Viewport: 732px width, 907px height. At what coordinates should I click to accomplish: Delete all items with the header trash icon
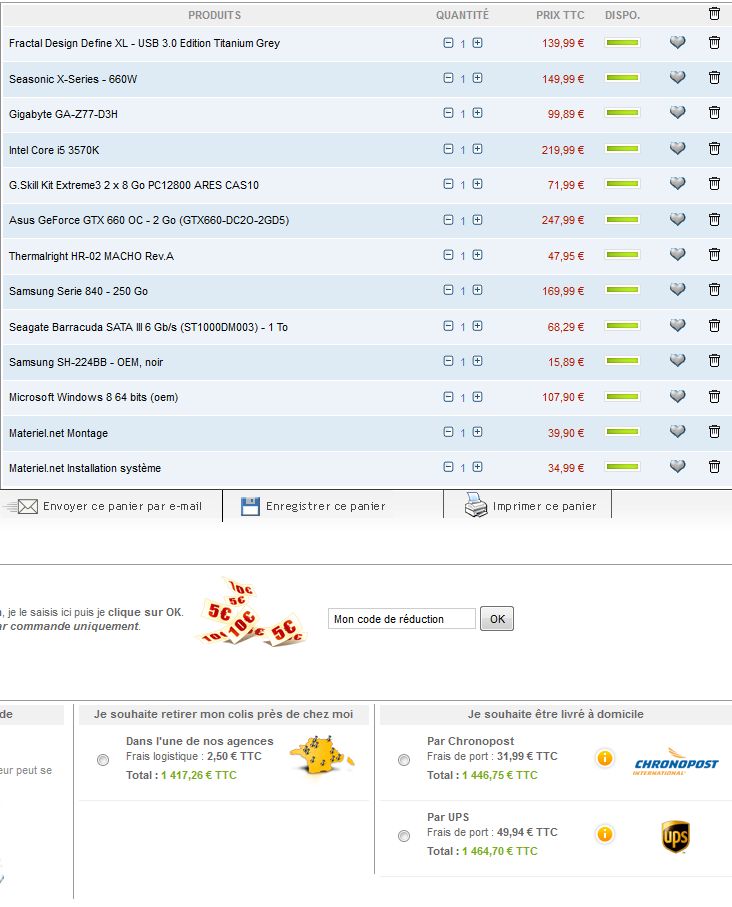[x=715, y=13]
